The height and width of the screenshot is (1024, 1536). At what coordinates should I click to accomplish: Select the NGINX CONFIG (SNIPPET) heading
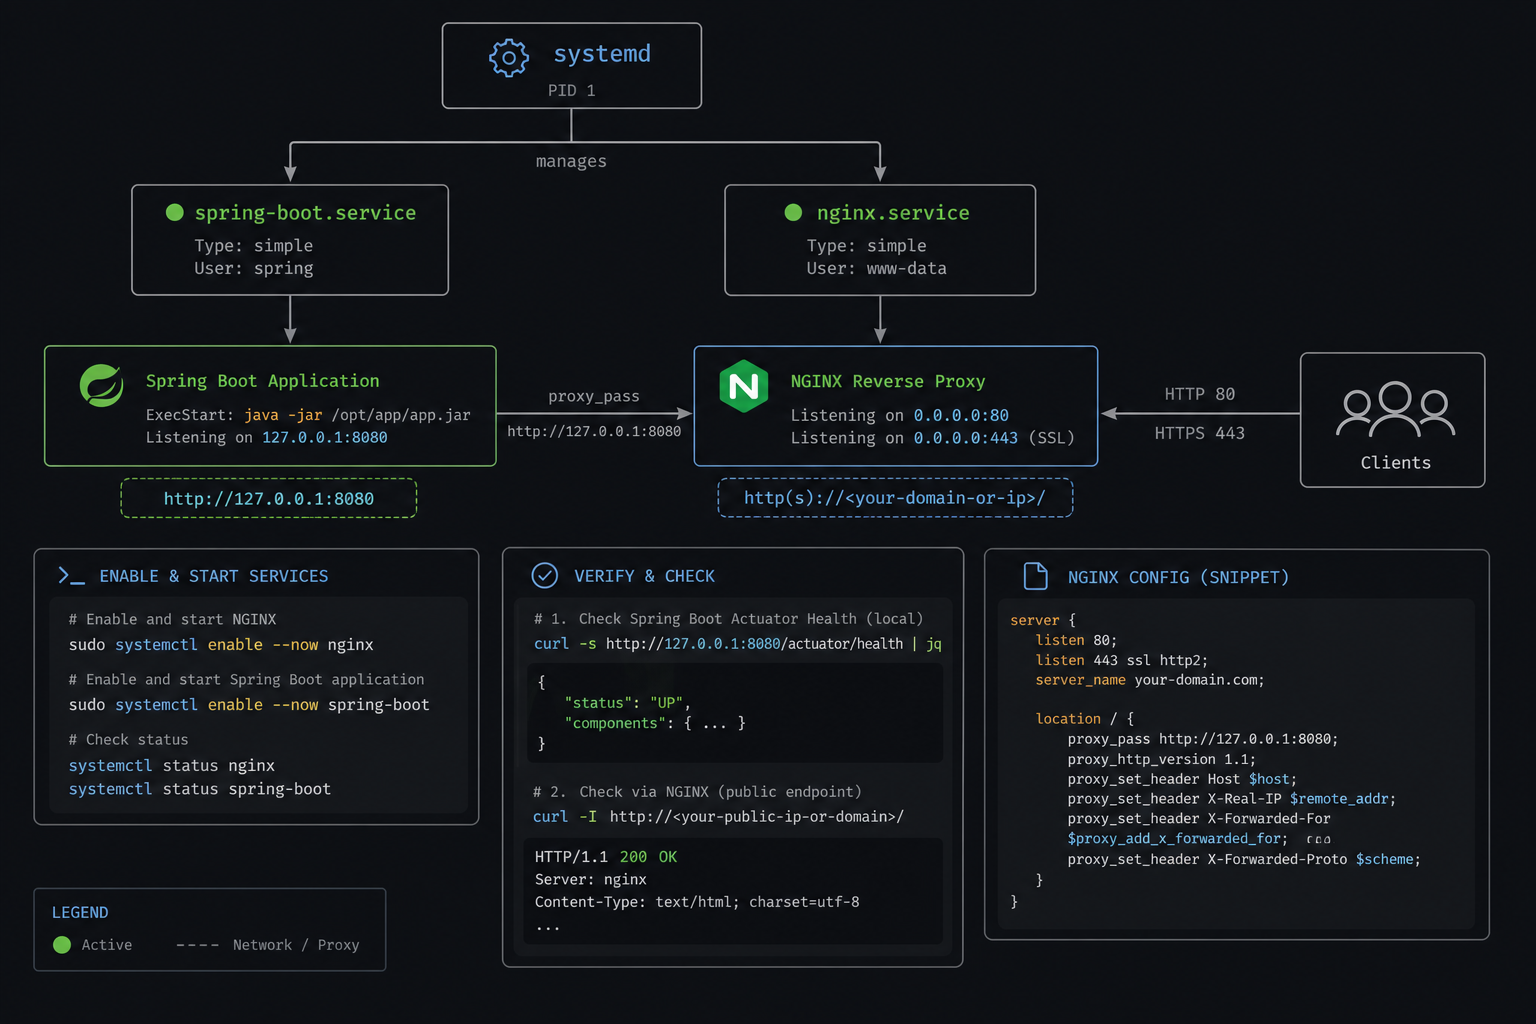point(1178,578)
